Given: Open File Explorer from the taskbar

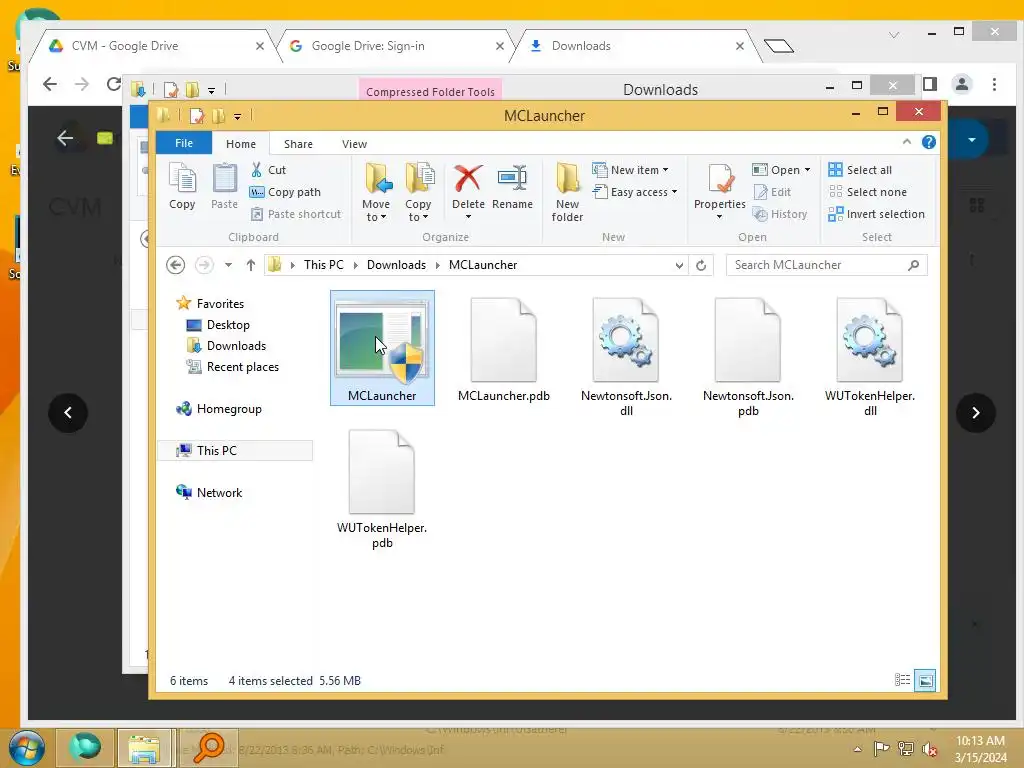Looking at the screenshot, I should click(x=144, y=748).
